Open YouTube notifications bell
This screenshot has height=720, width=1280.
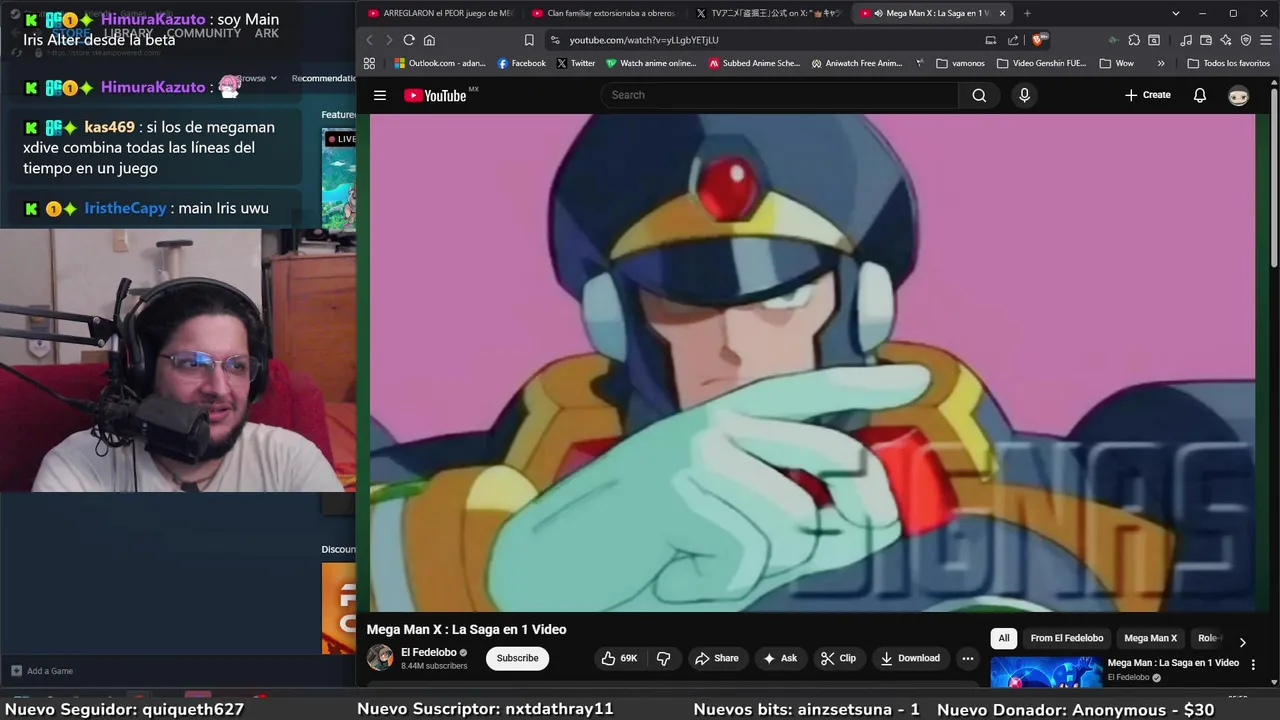pos(1200,95)
